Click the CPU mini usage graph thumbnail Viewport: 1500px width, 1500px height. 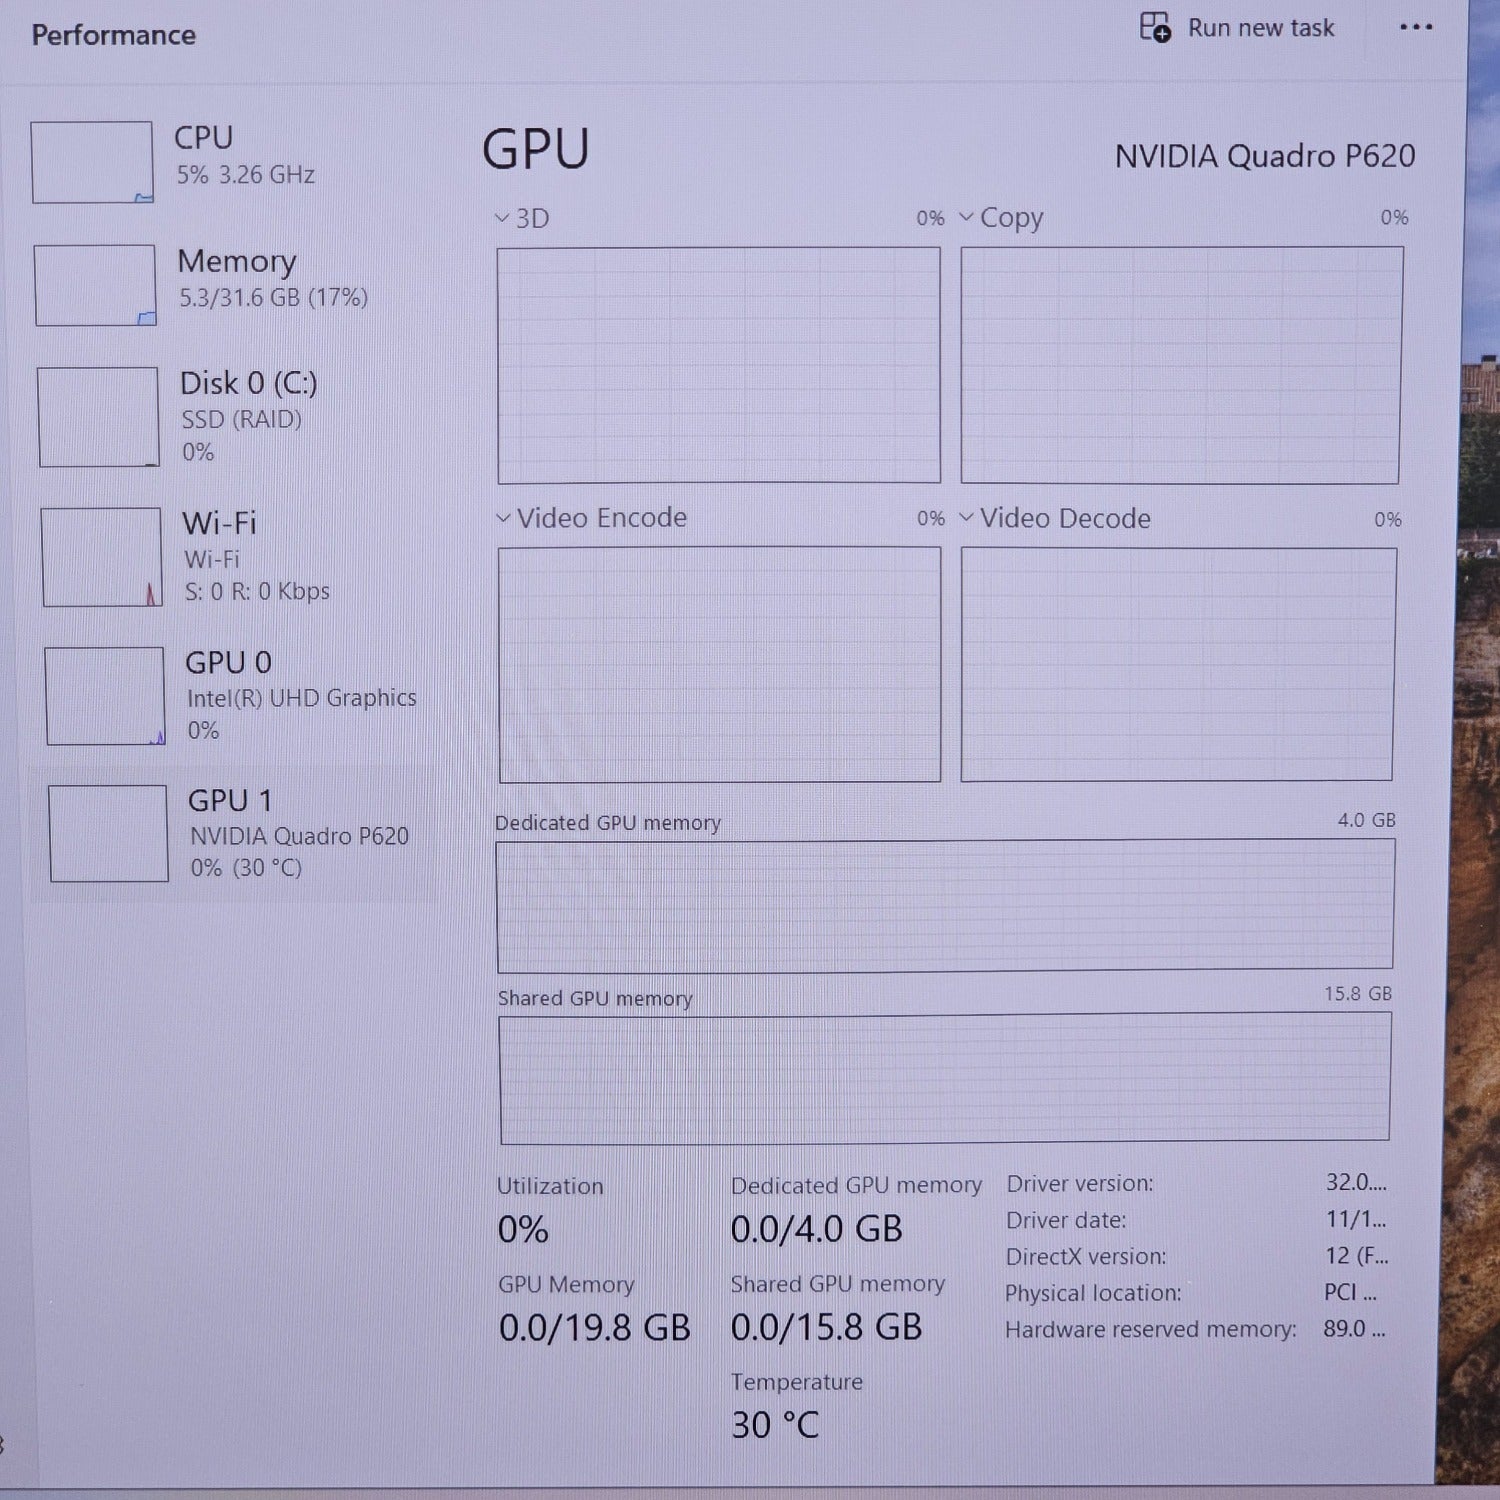[x=92, y=162]
